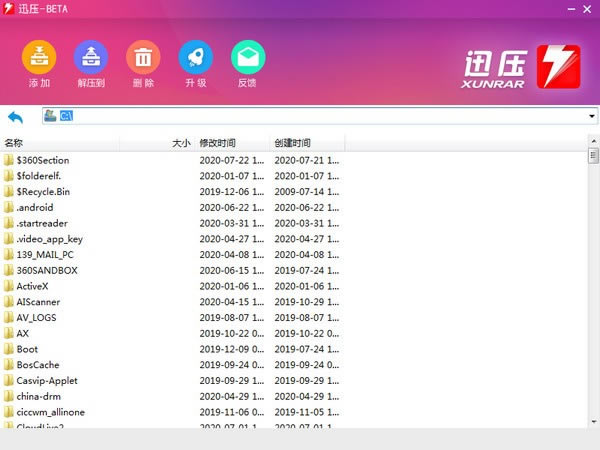Click the 360SANDBOX folder name
Screen dimensions: 600x450
[47, 271]
